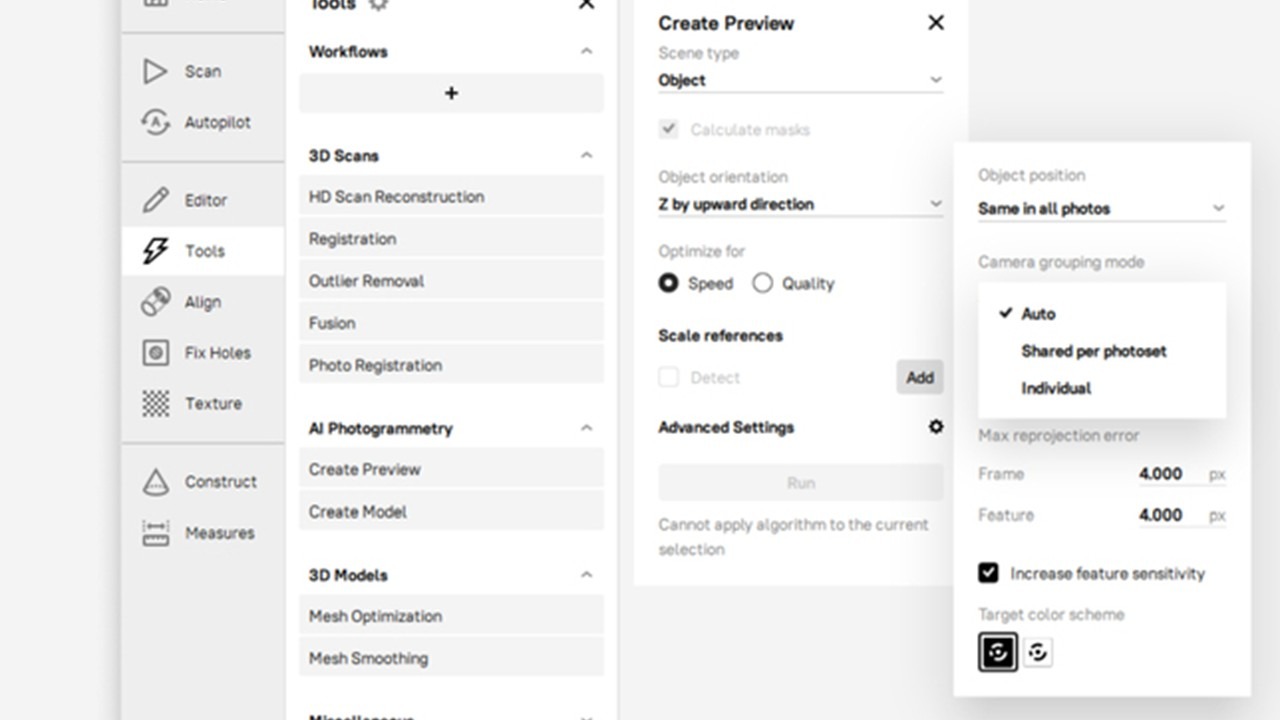Open the Scan panel icon
This screenshot has width=1280, height=720.
tap(155, 71)
